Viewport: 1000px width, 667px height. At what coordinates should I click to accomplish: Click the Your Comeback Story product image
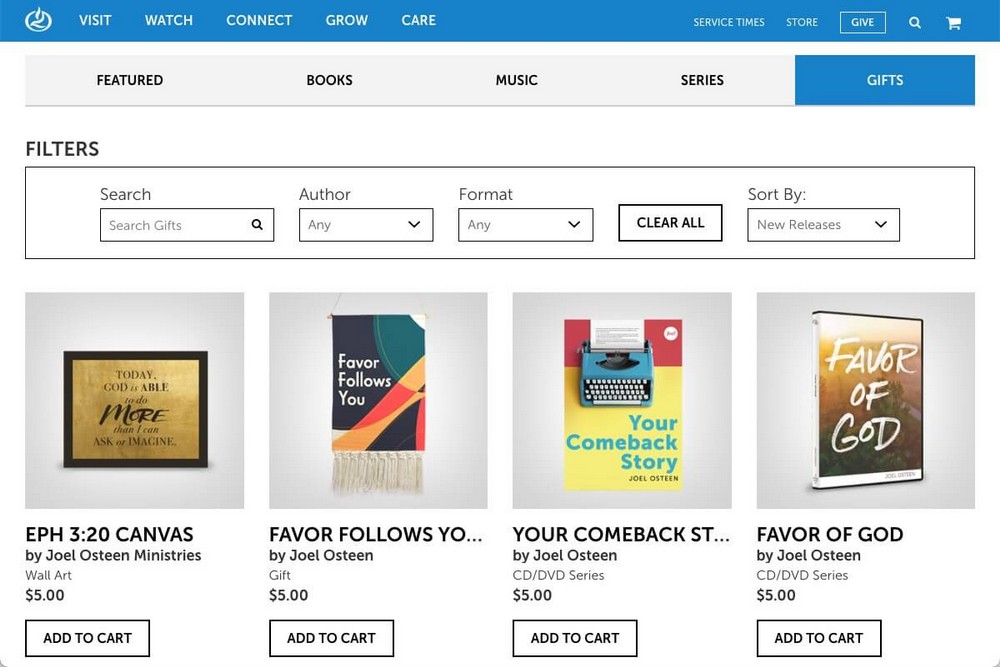pos(621,400)
